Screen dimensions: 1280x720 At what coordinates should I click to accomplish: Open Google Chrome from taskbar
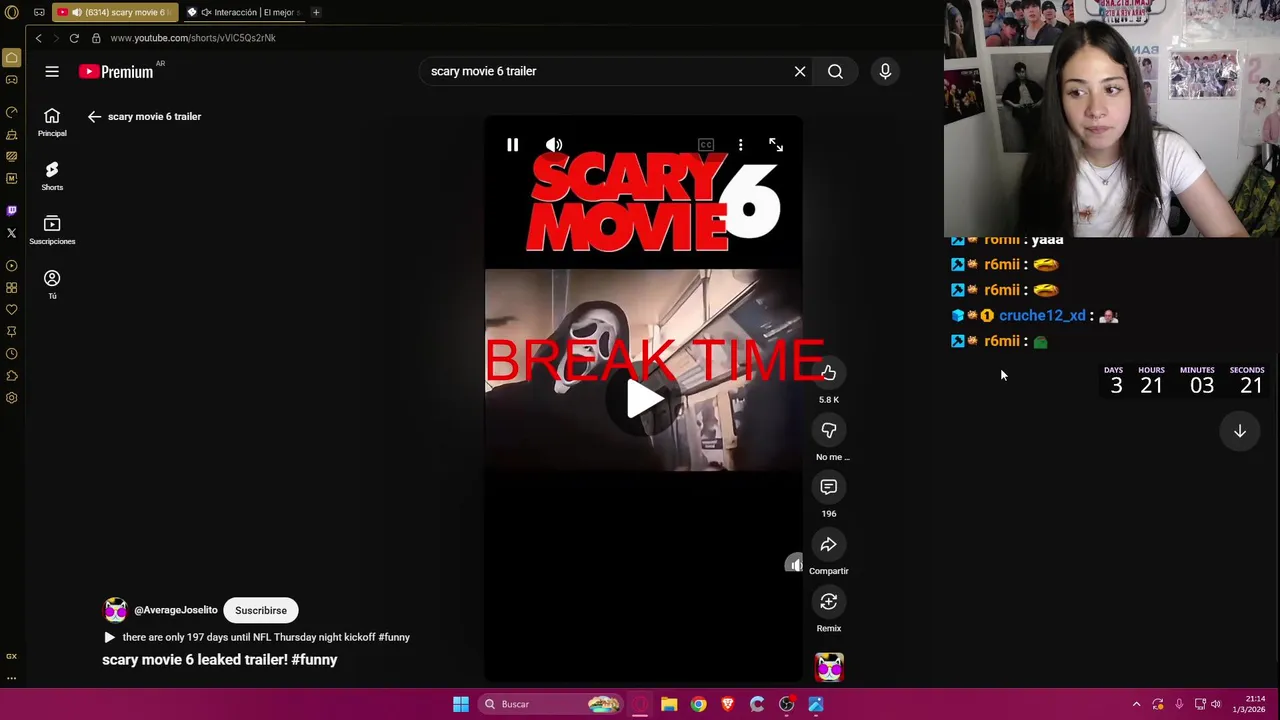[698, 704]
